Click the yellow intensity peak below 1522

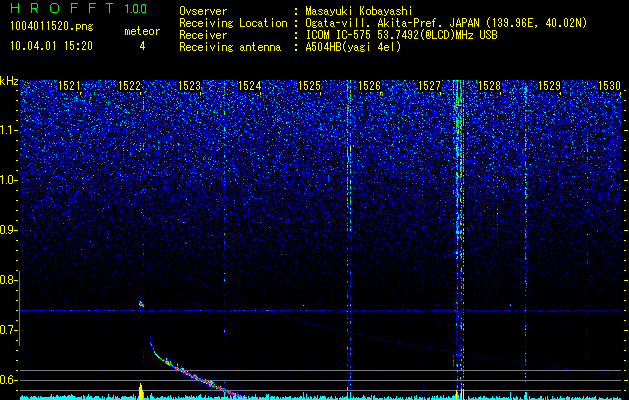point(141,392)
